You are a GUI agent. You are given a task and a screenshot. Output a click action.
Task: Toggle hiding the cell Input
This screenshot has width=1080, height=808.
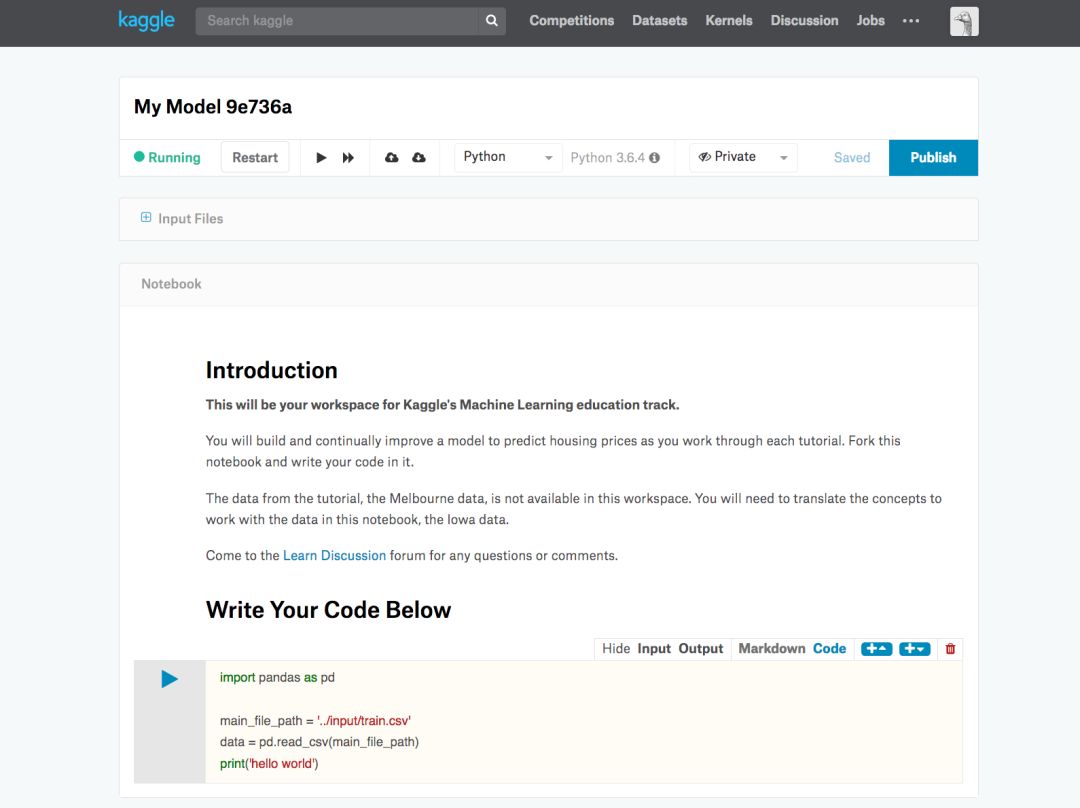654,649
